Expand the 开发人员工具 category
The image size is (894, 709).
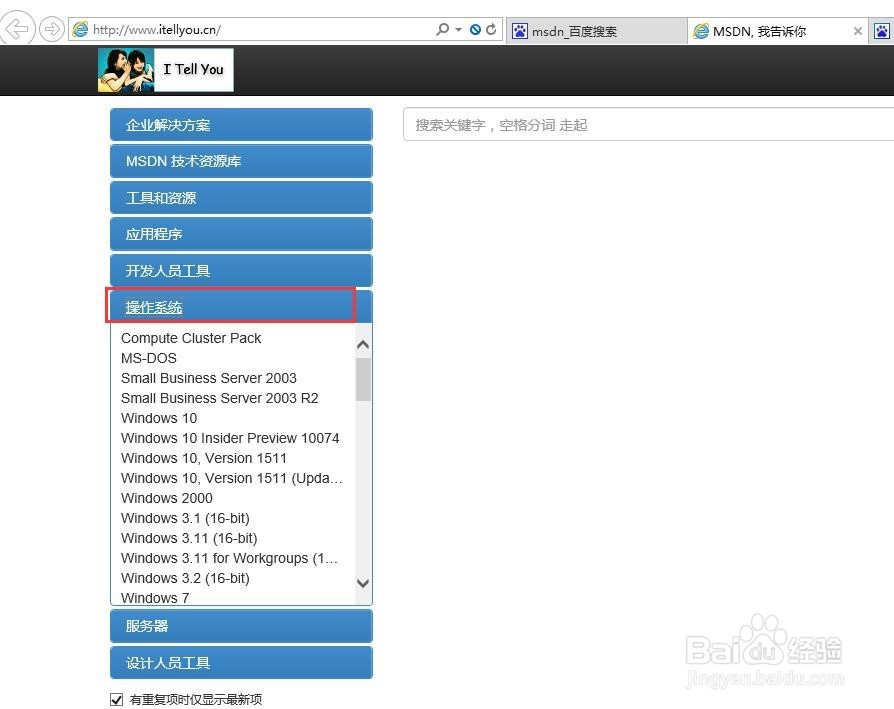pos(241,271)
